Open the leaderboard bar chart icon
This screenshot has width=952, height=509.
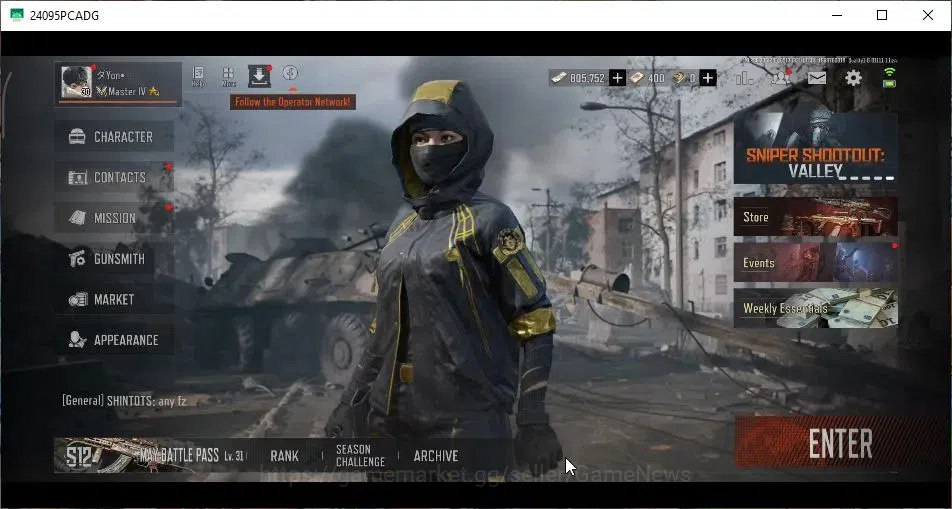click(x=744, y=78)
